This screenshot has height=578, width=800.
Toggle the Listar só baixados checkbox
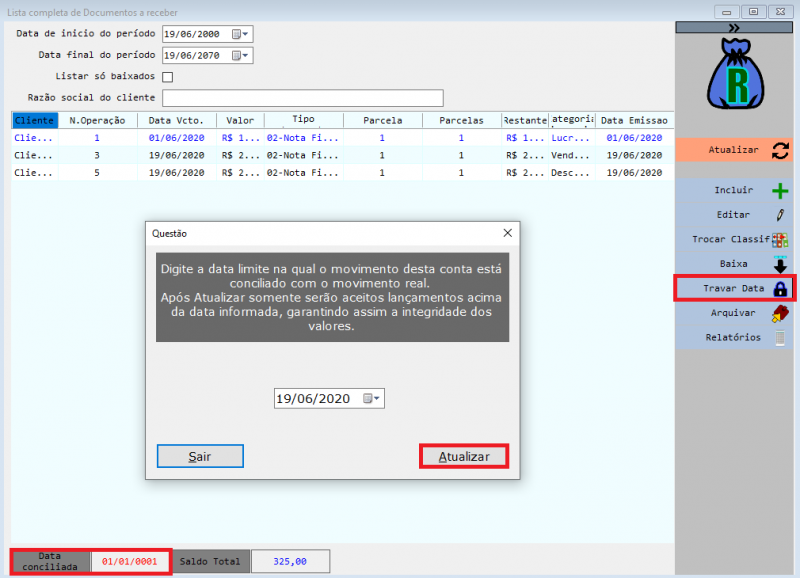[x=168, y=77]
